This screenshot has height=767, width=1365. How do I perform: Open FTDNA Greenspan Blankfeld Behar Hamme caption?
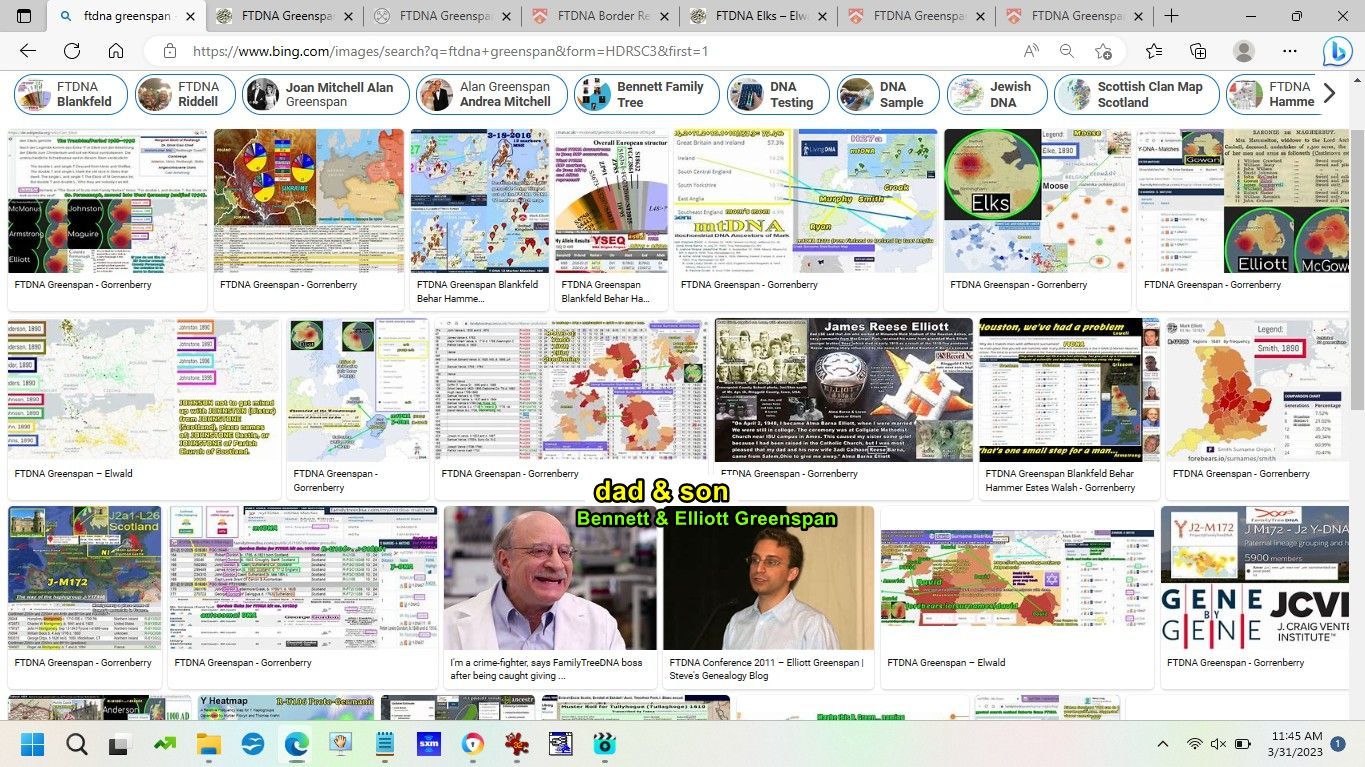click(477, 291)
